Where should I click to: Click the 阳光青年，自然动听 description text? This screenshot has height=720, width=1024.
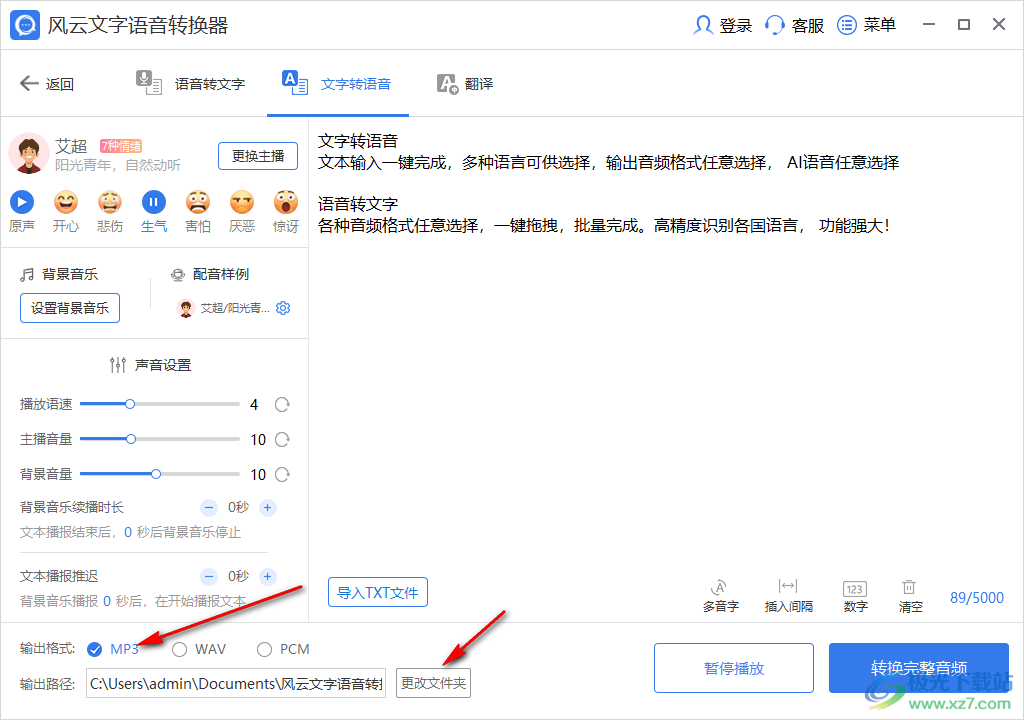(118, 165)
